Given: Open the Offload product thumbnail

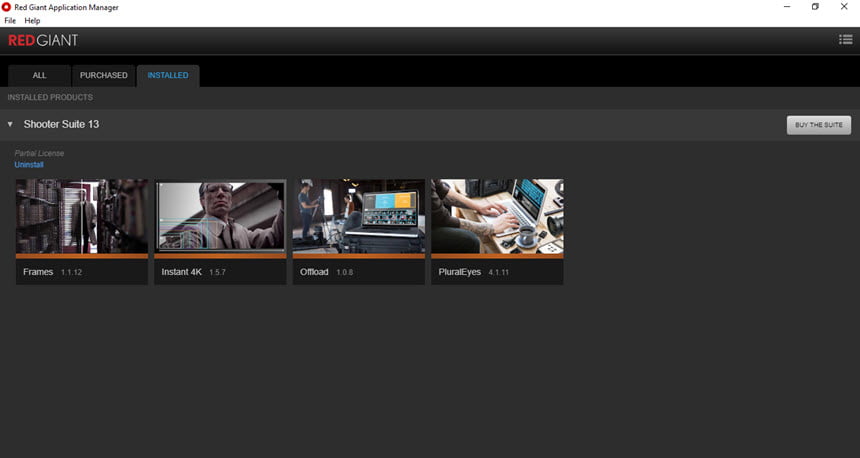Looking at the screenshot, I should tap(359, 216).
